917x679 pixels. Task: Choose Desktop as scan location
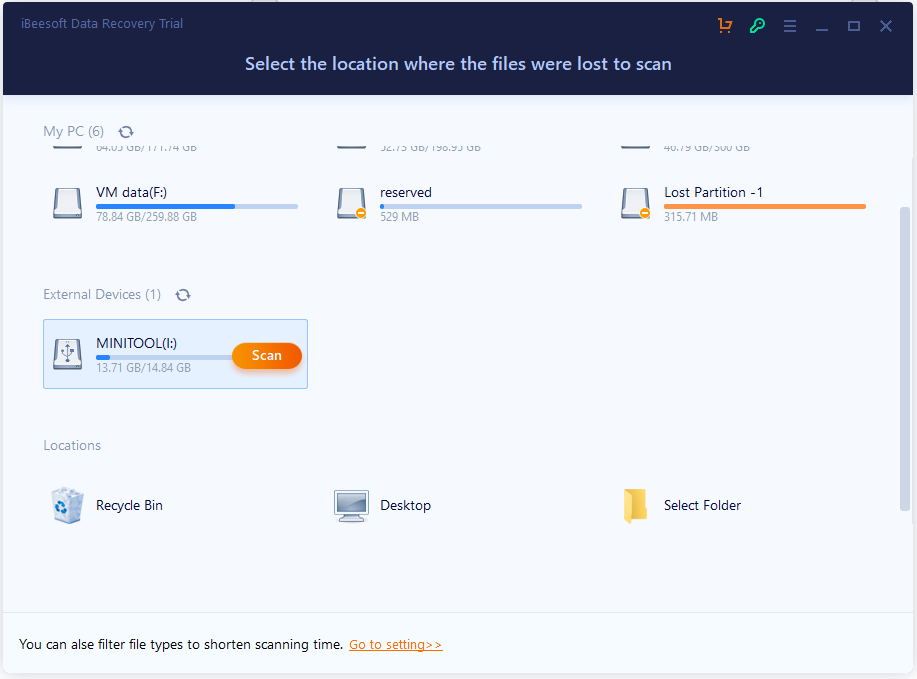click(352, 506)
